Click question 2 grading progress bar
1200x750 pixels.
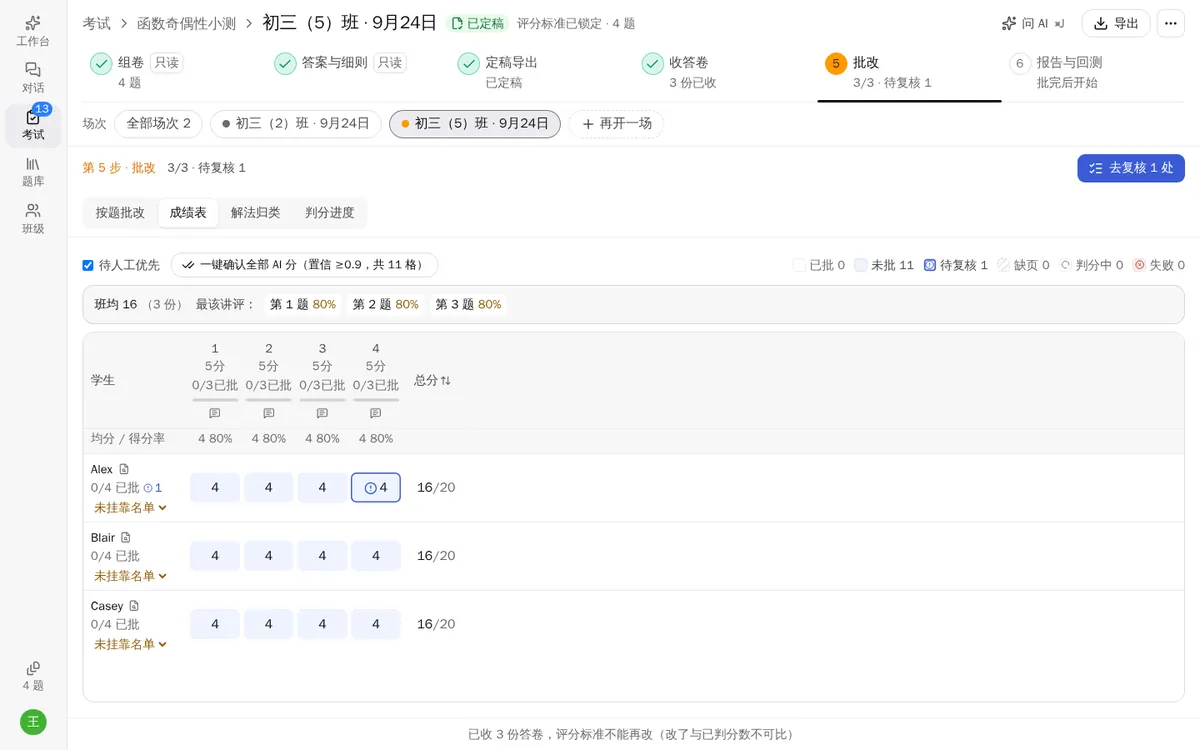pos(269,400)
